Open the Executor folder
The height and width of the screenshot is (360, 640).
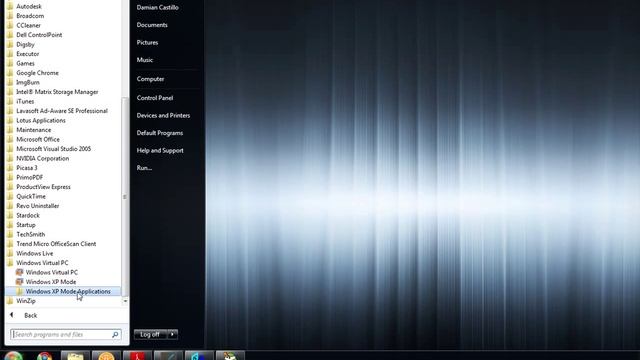[27, 54]
